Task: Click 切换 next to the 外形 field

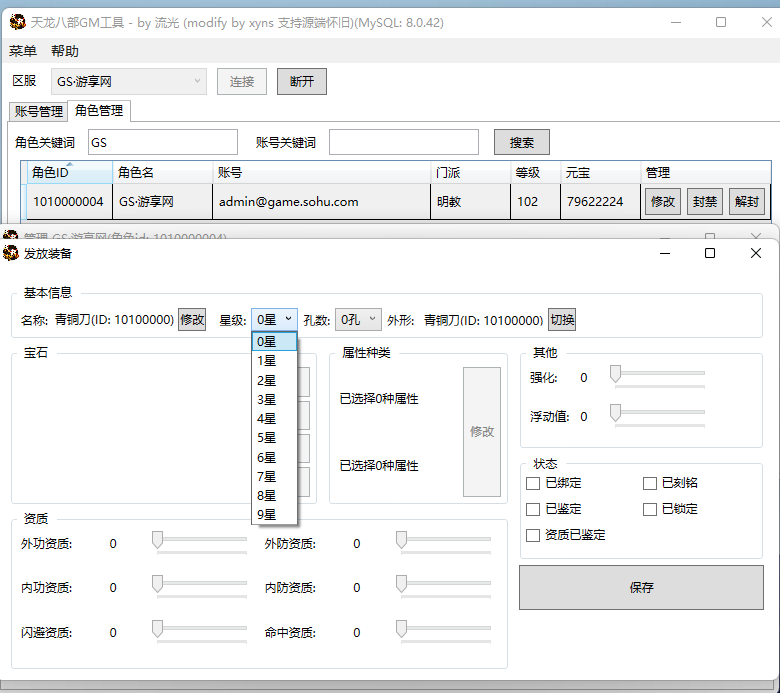Action: click(562, 320)
